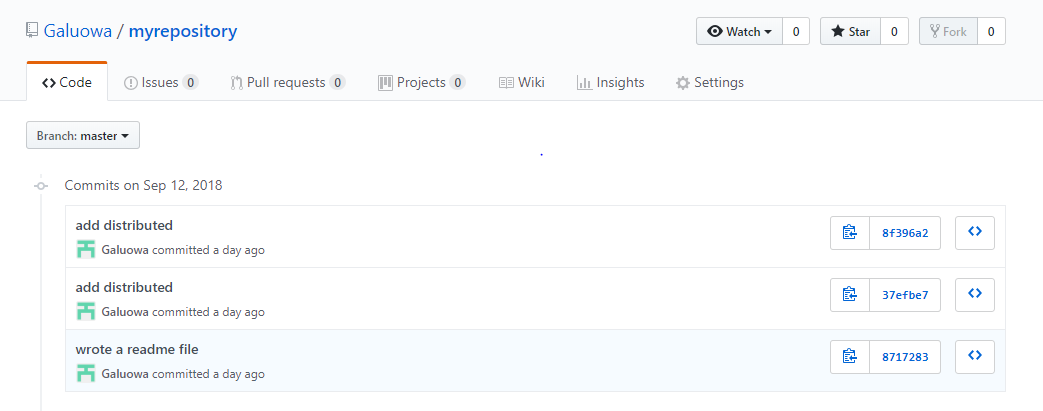
Task: Browse repository at commit 8717283
Action: [974, 357]
